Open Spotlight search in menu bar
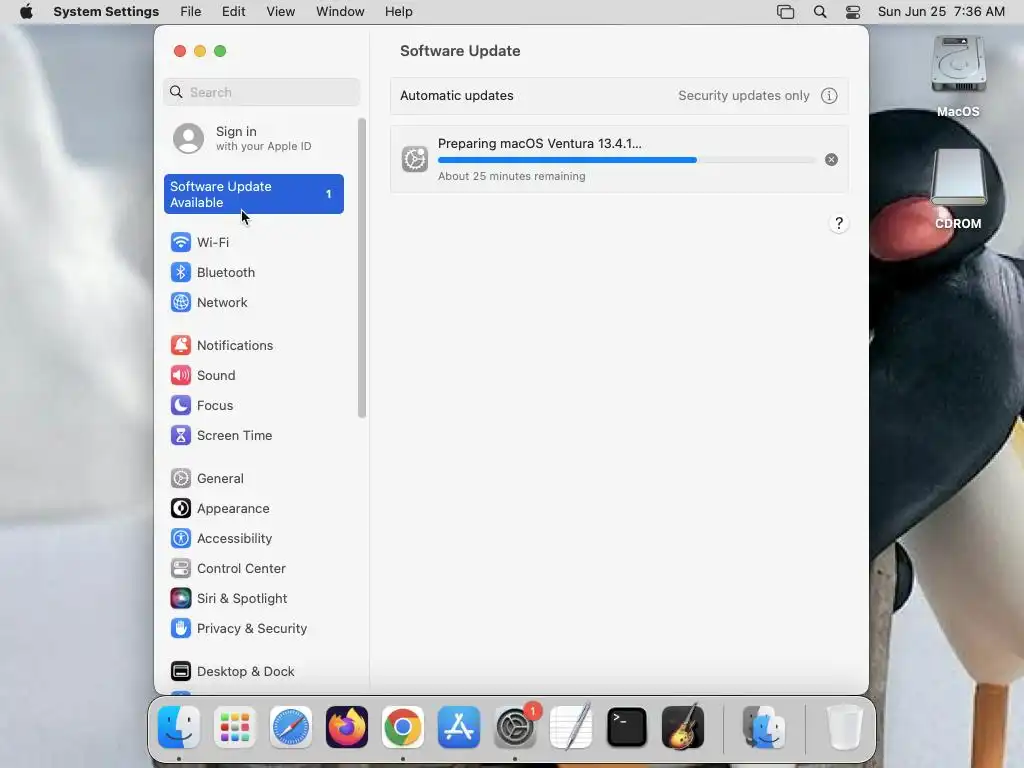Image resolution: width=1024 pixels, height=768 pixels. (820, 12)
